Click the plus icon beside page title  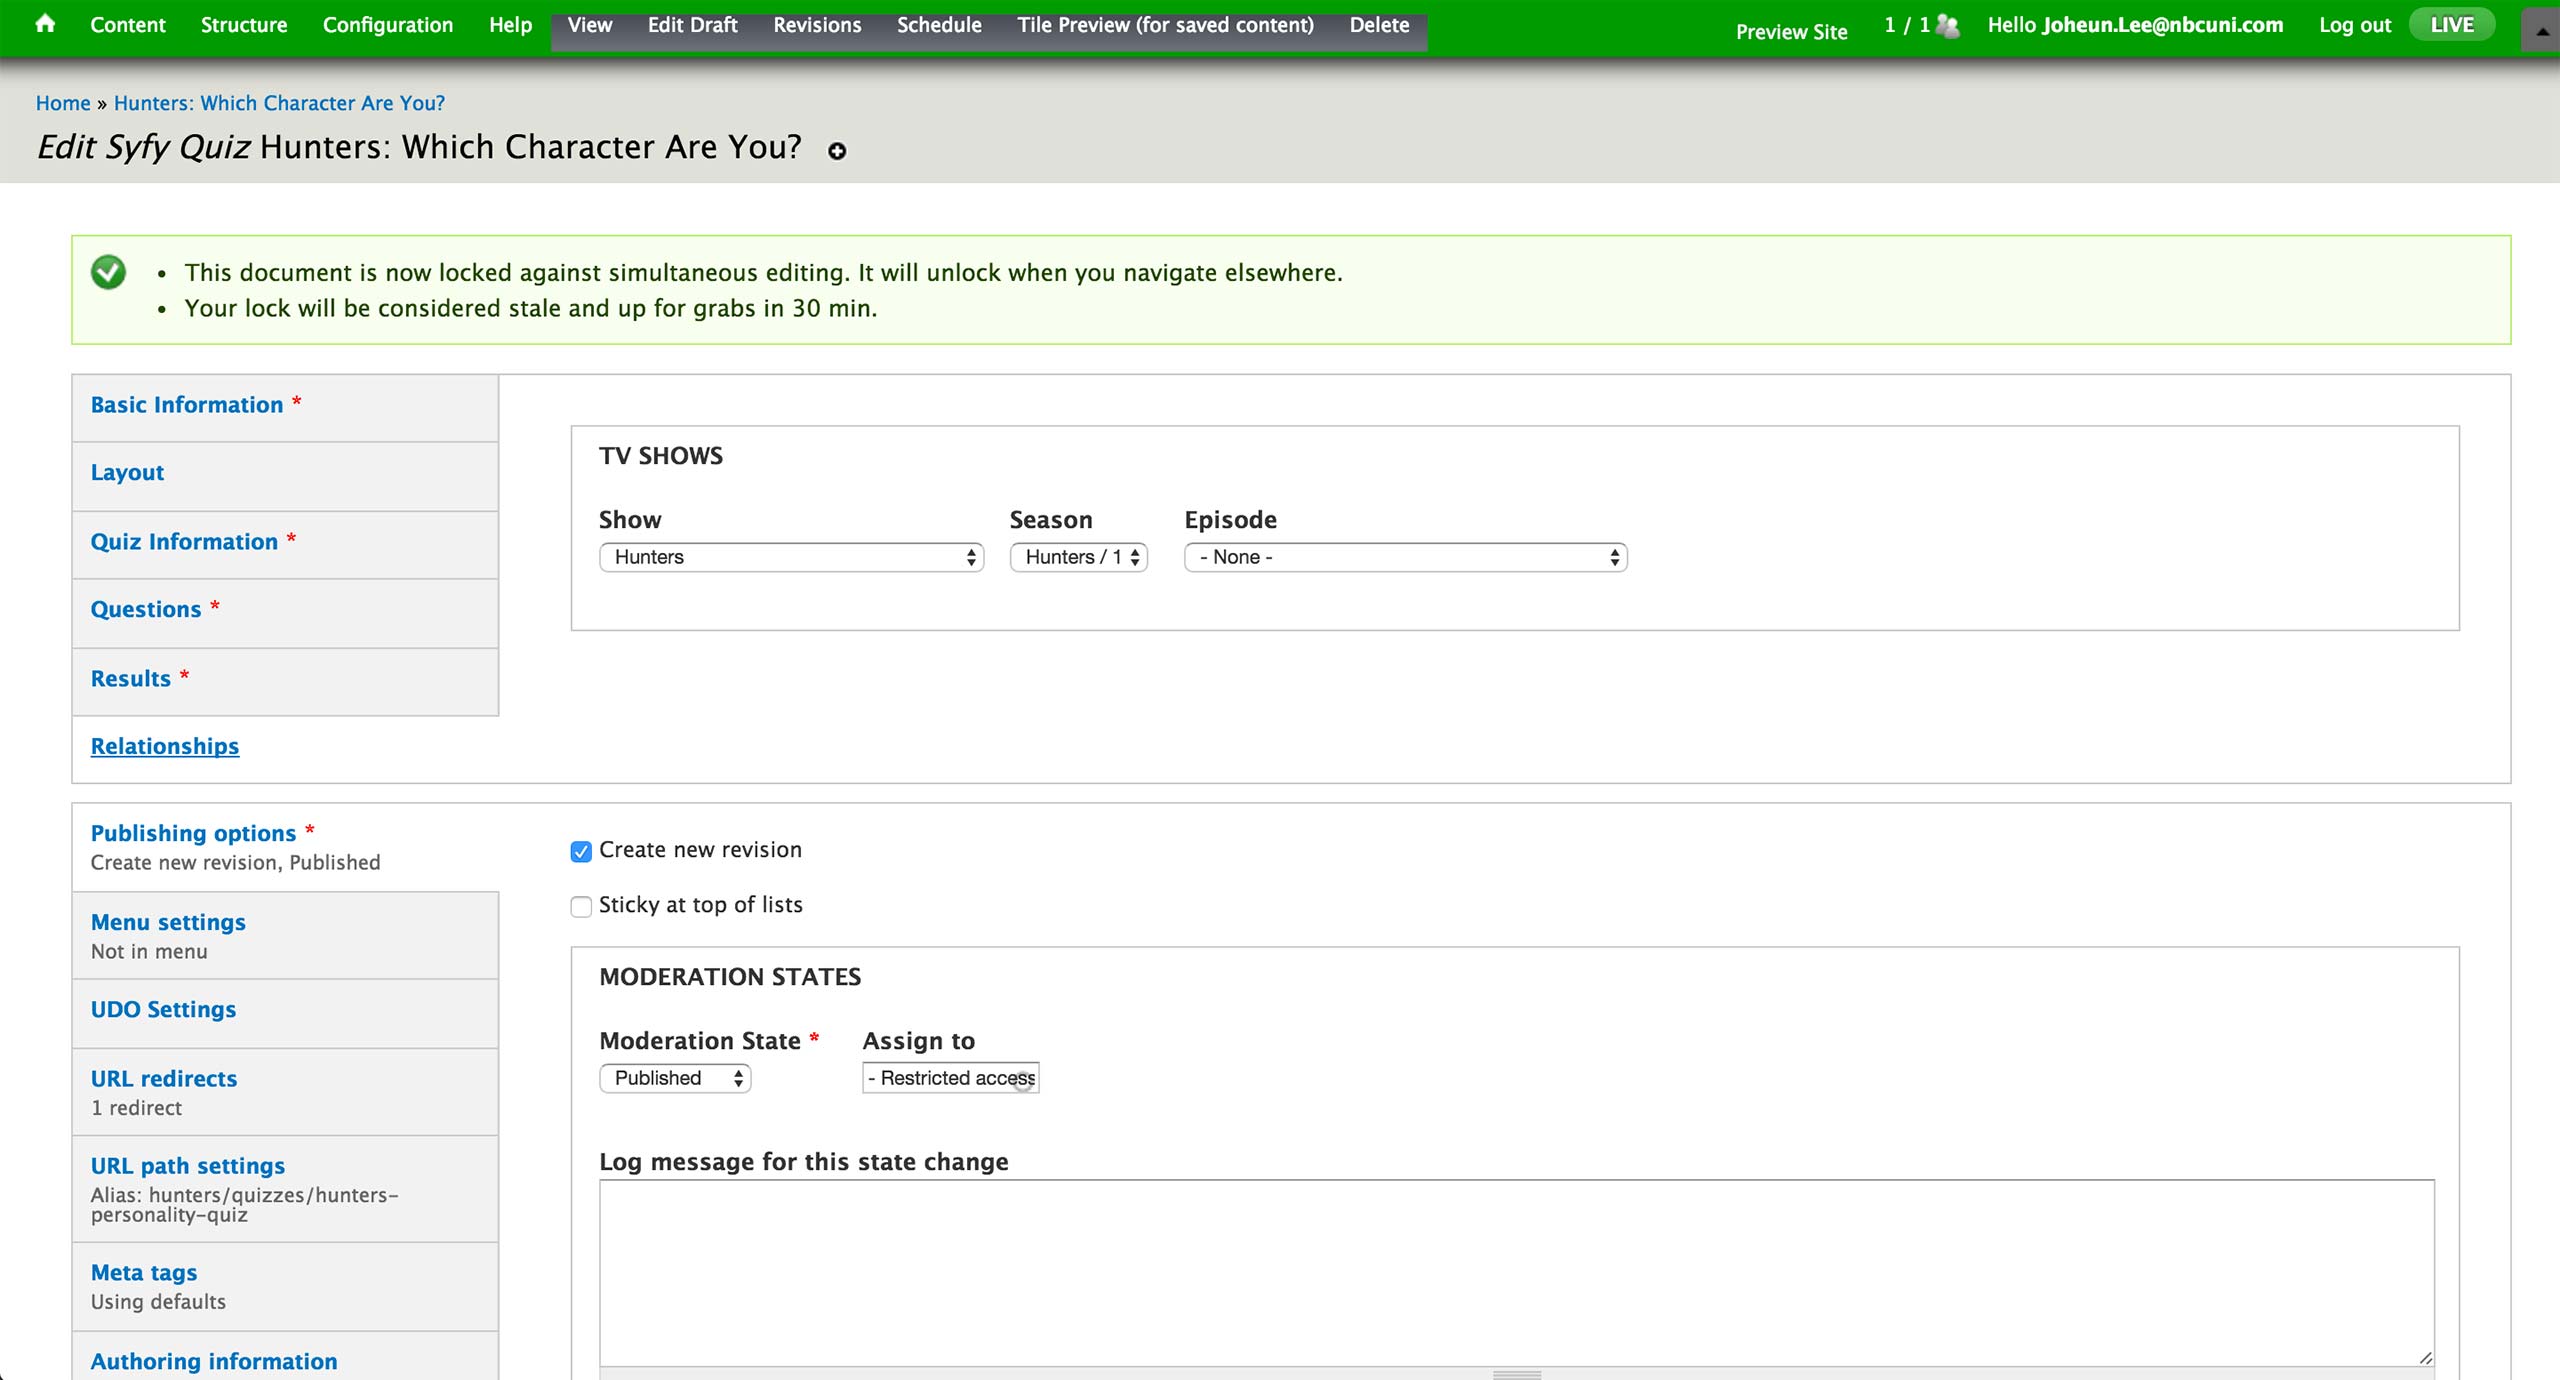click(x=837, y=151)
